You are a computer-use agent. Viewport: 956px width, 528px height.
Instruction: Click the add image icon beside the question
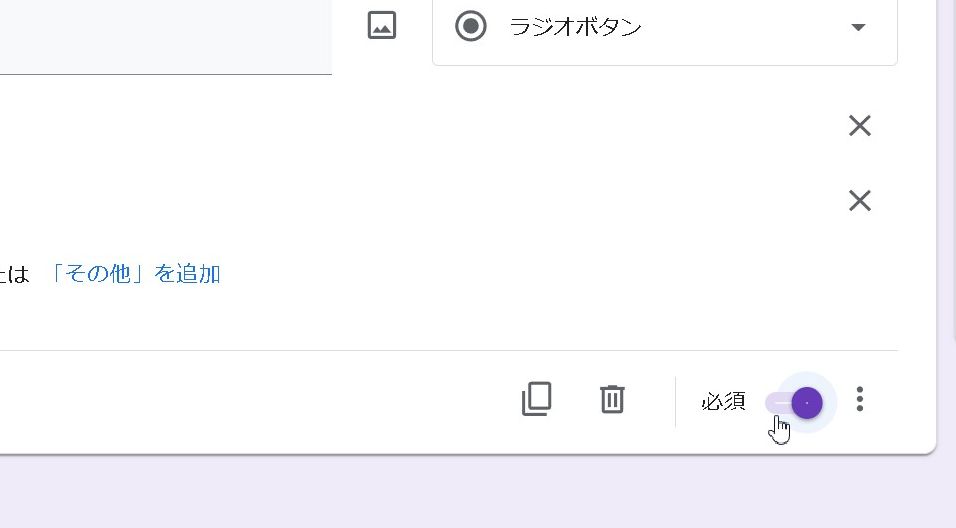pos(382,26)
